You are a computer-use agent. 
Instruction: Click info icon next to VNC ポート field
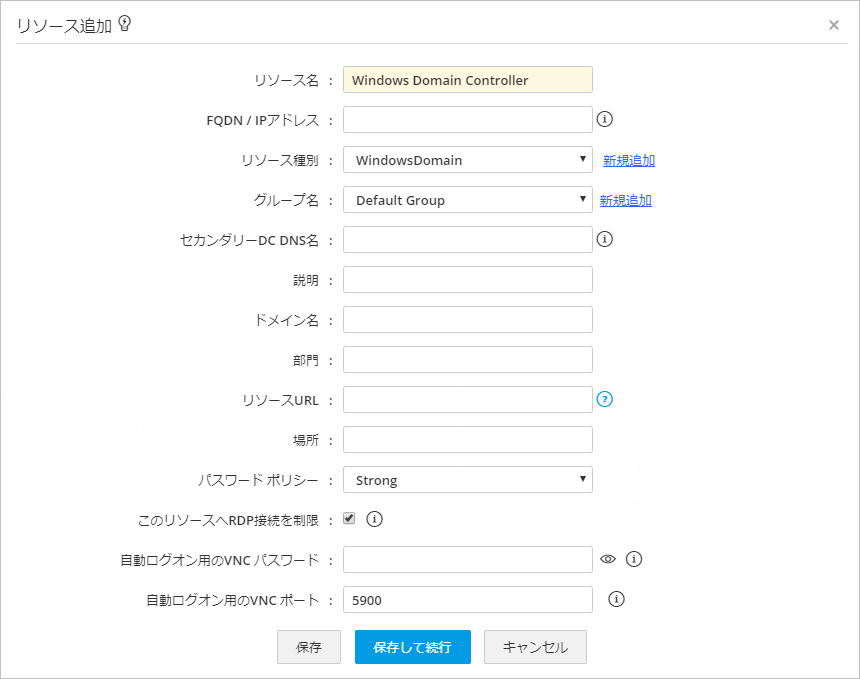(617, 599)
